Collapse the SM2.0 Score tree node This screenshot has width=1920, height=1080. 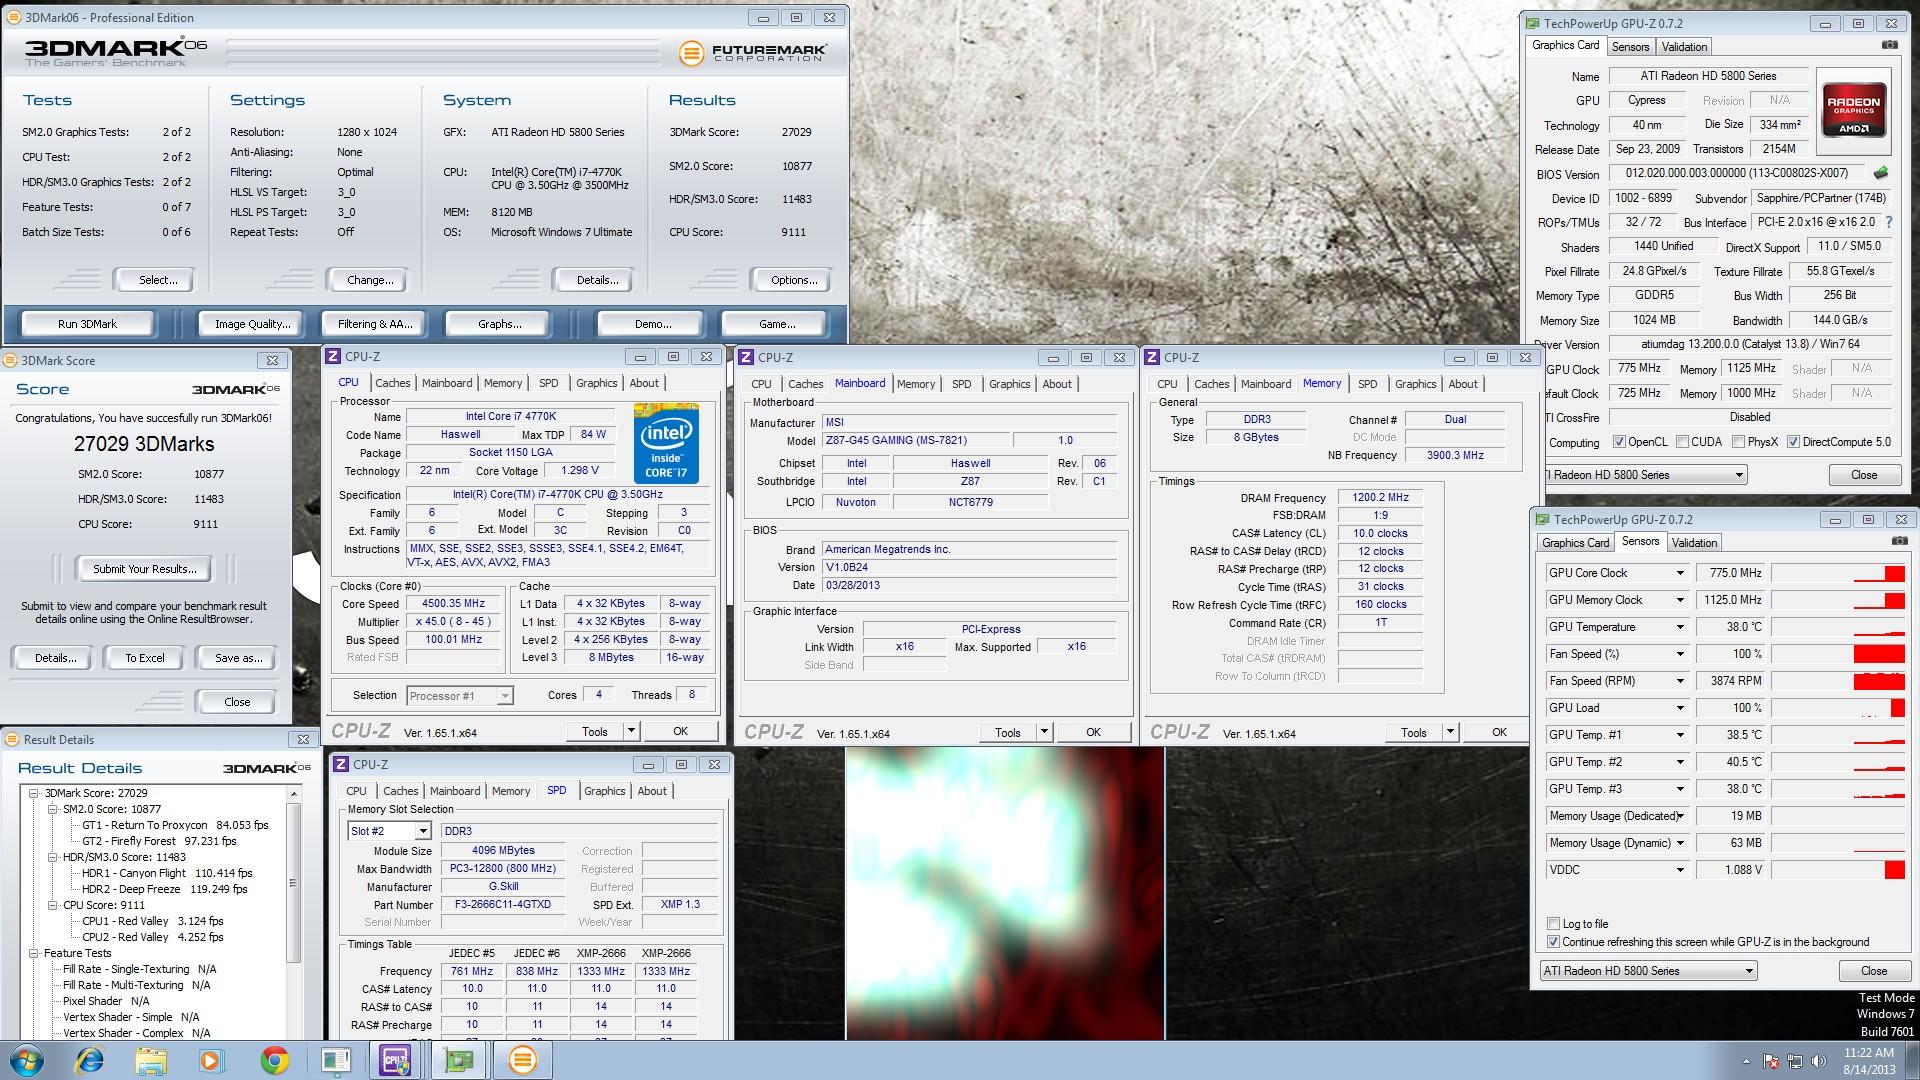click(53, 809)
